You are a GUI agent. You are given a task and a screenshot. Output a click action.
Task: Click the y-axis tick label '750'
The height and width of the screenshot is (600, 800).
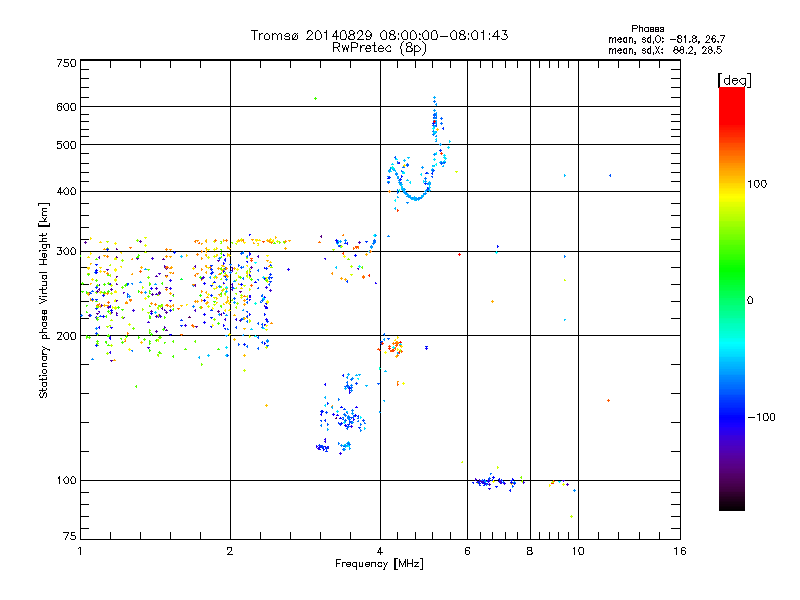click(66, 63)
